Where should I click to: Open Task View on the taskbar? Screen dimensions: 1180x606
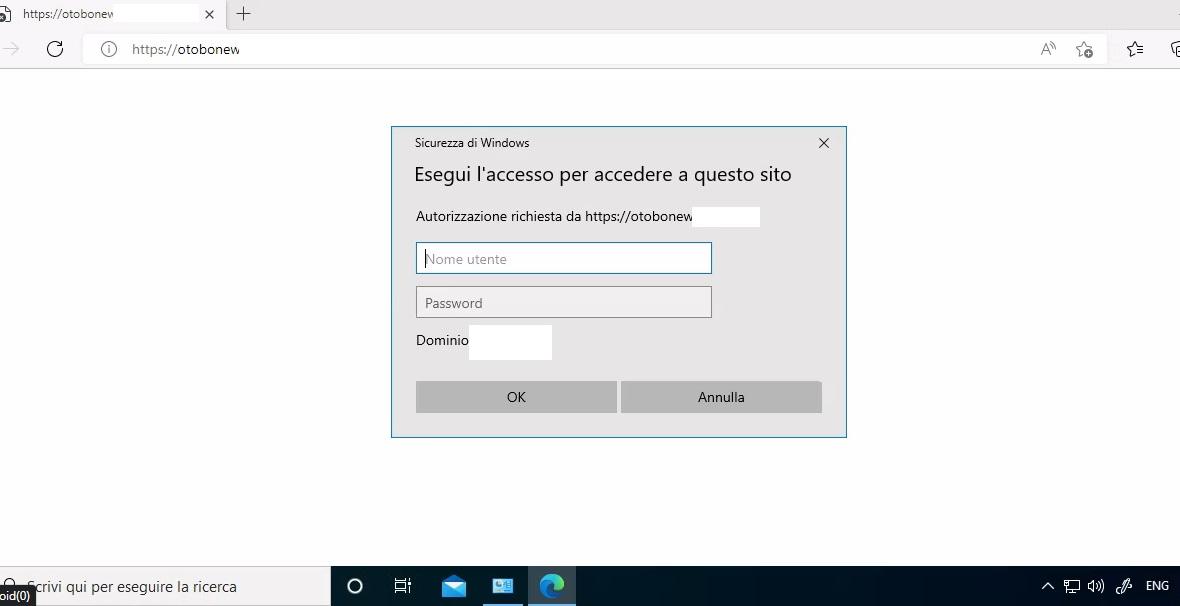click(x=403, y=586)
